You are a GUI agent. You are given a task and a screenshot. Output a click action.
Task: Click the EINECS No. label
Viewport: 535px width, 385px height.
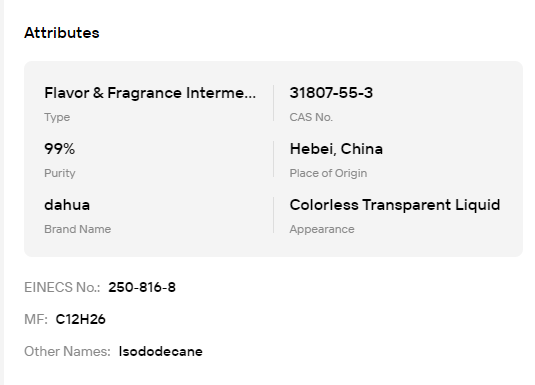[62, 287]
